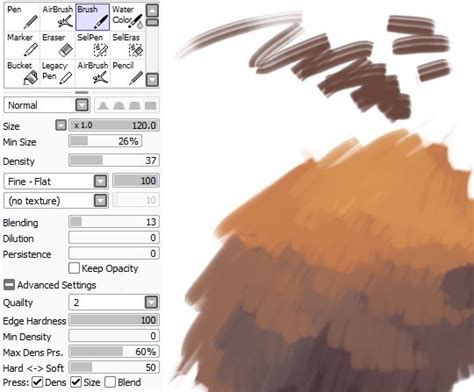
Task: Select the Legacy Pen tool
Action: point(57,73)
